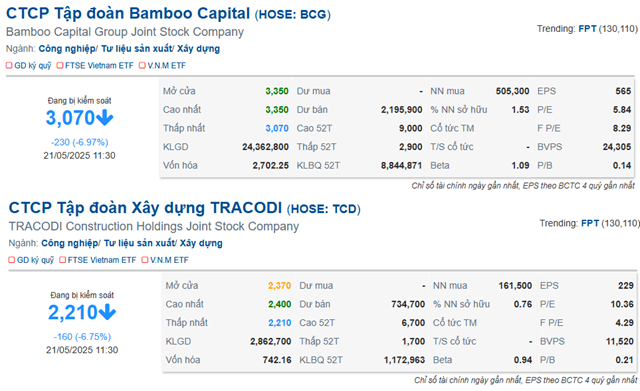This screenshot has height=391, width=640.
Task: Click trending FPT ticker in TRACODI section
Action: (x=590, y=223)
